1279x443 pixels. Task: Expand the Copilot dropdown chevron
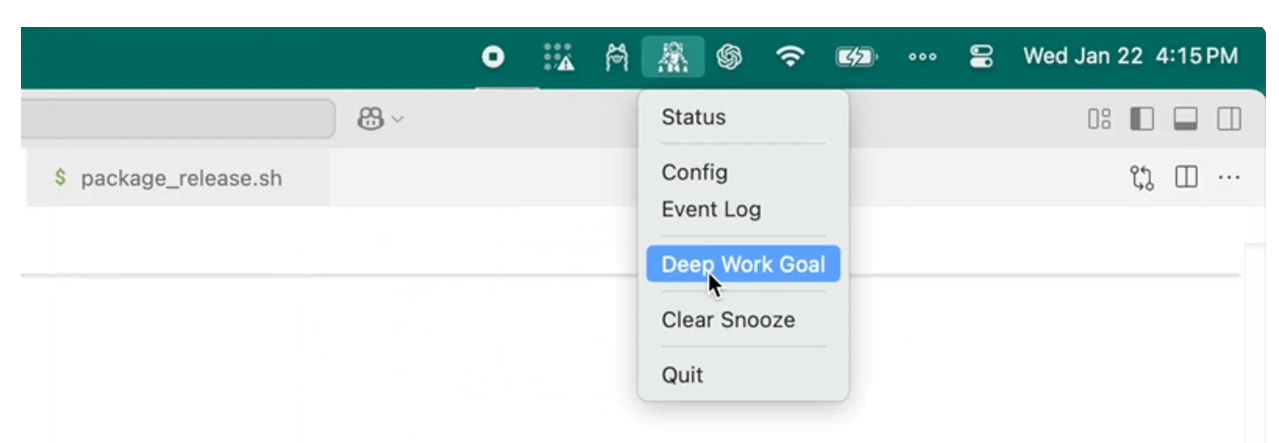tap(397, 119)
